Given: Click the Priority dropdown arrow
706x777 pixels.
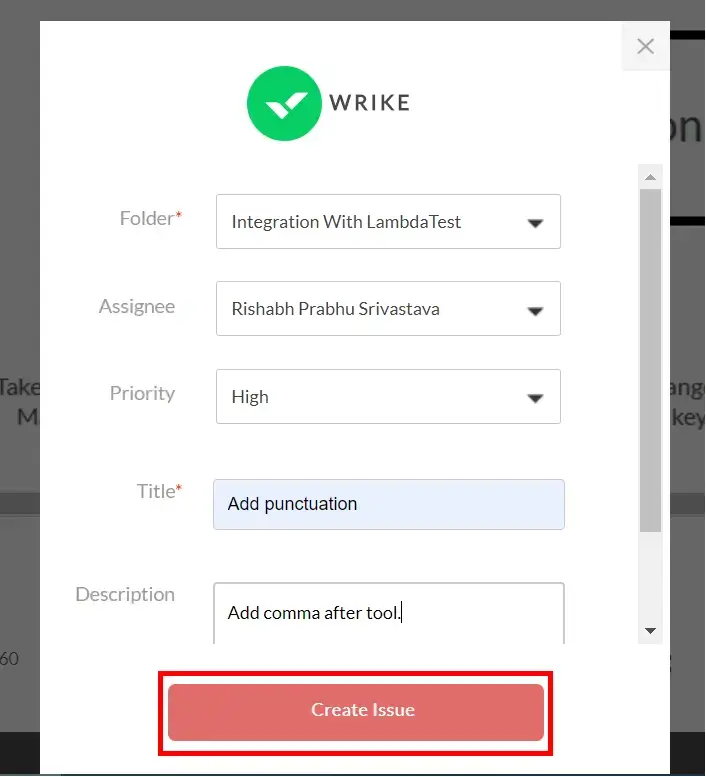Looking at the screenshot, I should click(x=535, y=398).
